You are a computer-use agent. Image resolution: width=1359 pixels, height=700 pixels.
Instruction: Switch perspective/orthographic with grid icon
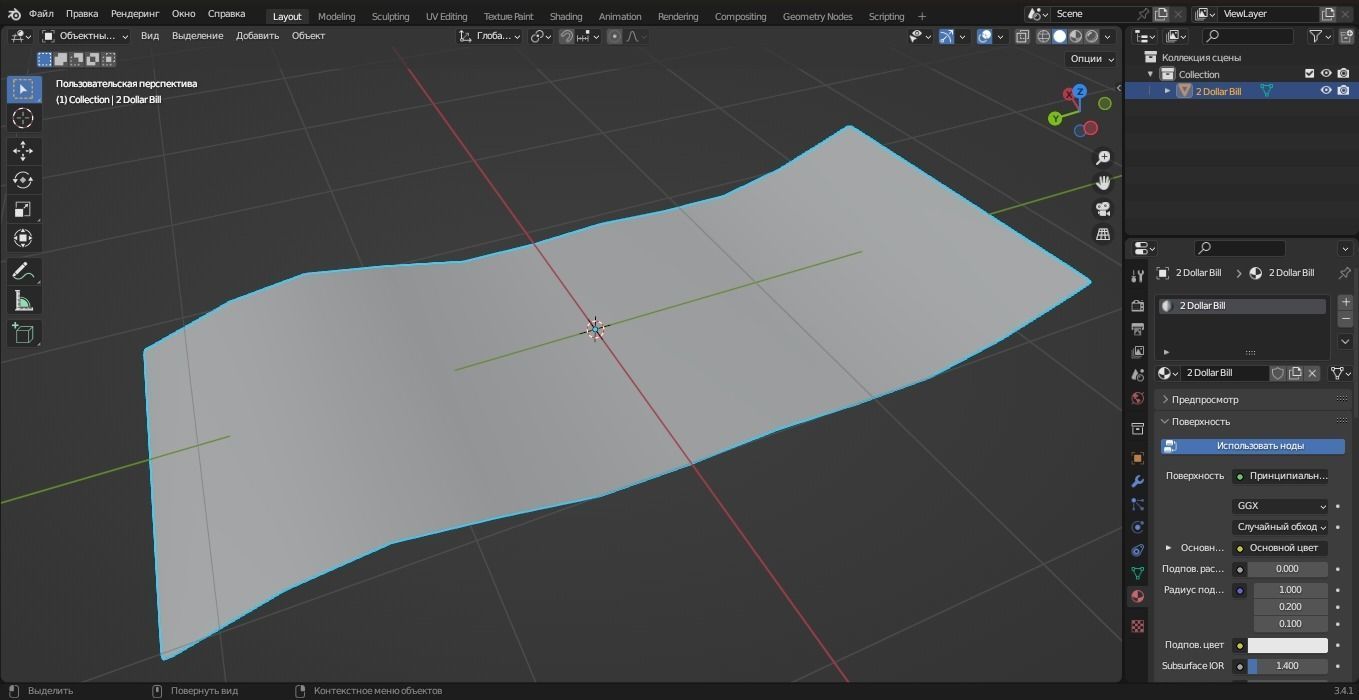coord(1103,234)
